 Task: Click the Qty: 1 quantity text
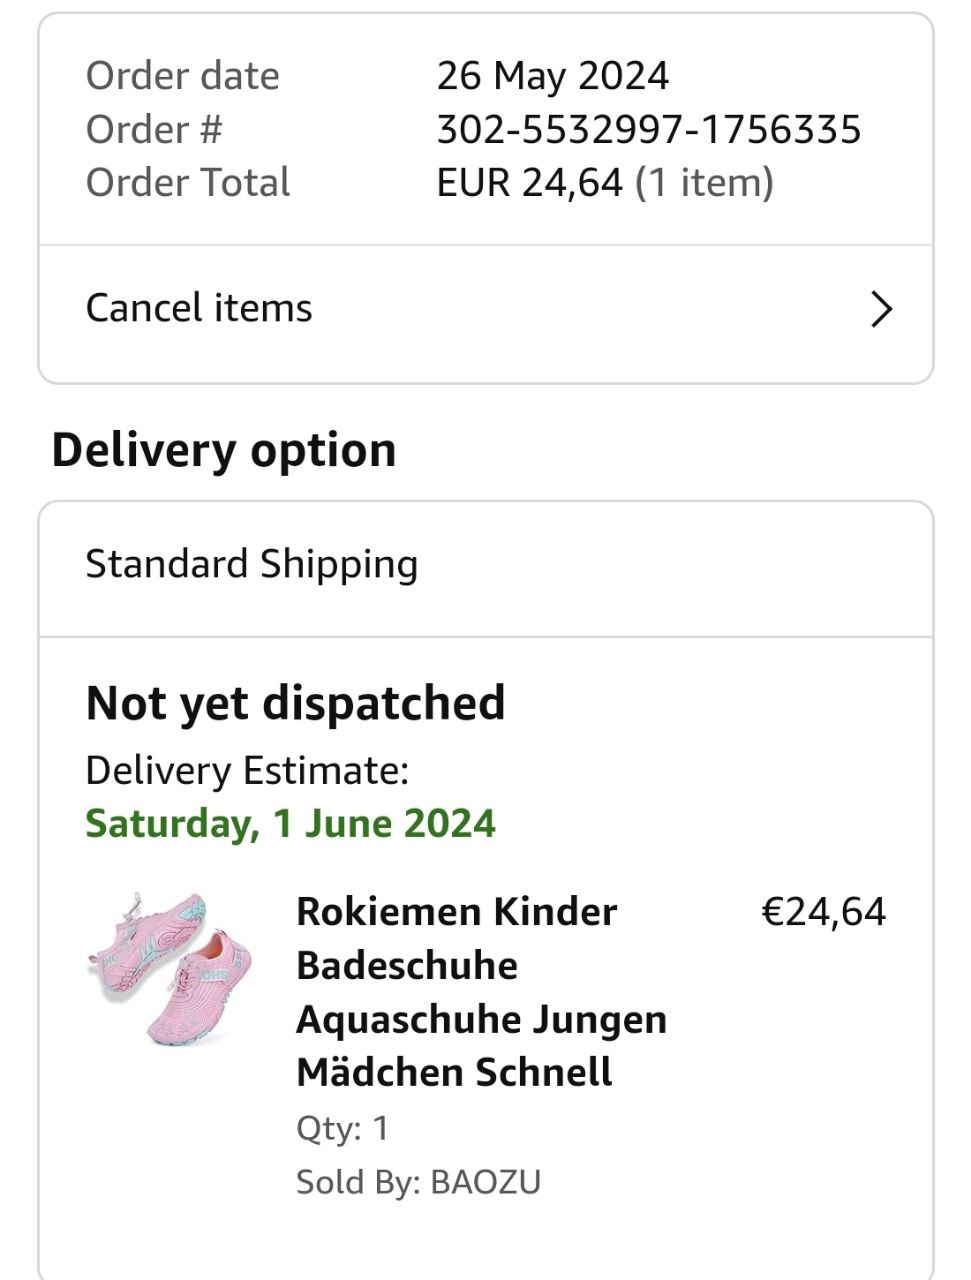click(x=342, y=1128)
